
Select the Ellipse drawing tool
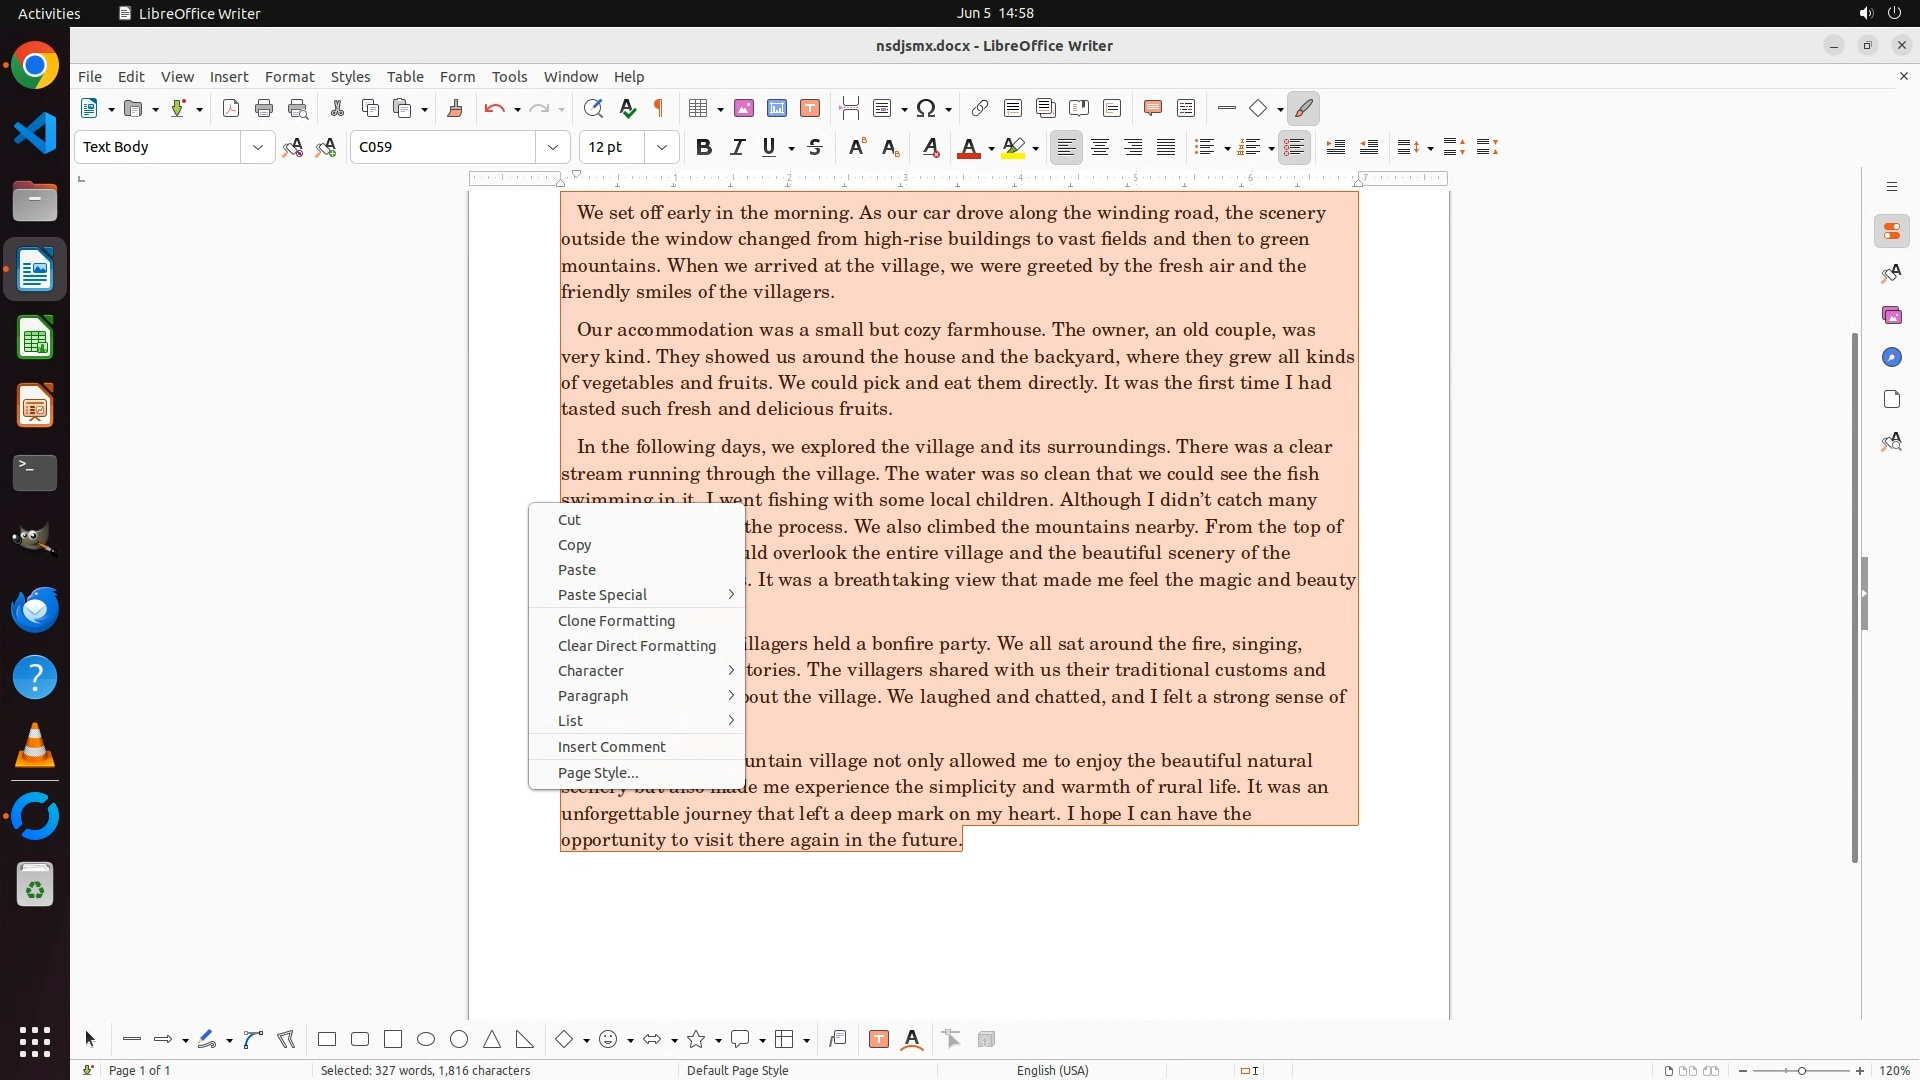tap(426, 1040)
